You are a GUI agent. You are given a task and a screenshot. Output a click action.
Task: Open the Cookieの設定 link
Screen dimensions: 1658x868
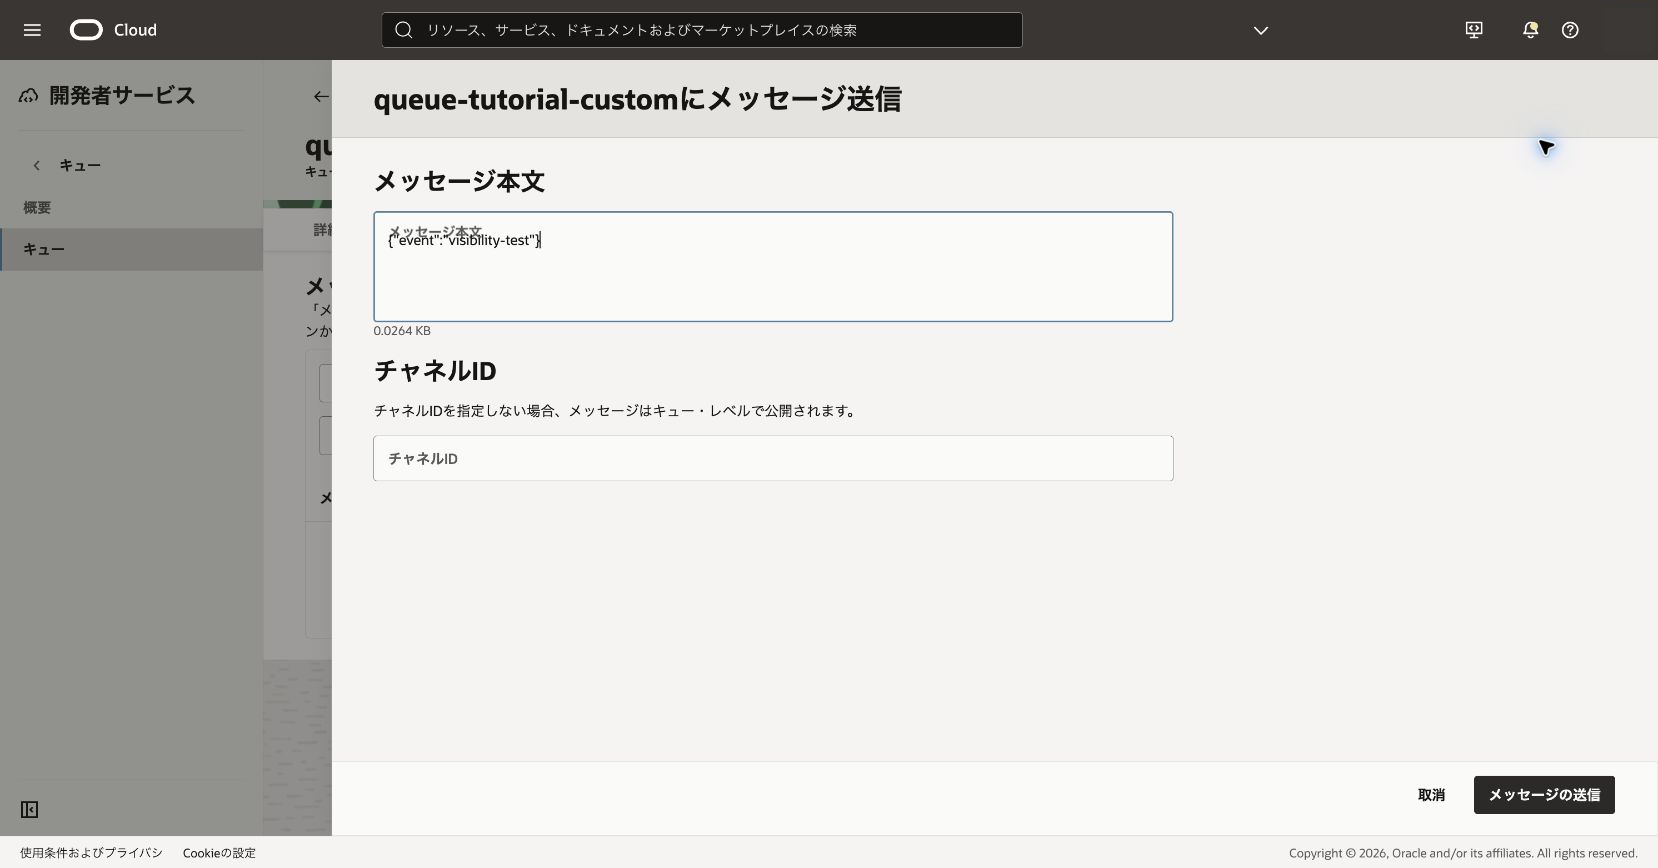(219, 853)
